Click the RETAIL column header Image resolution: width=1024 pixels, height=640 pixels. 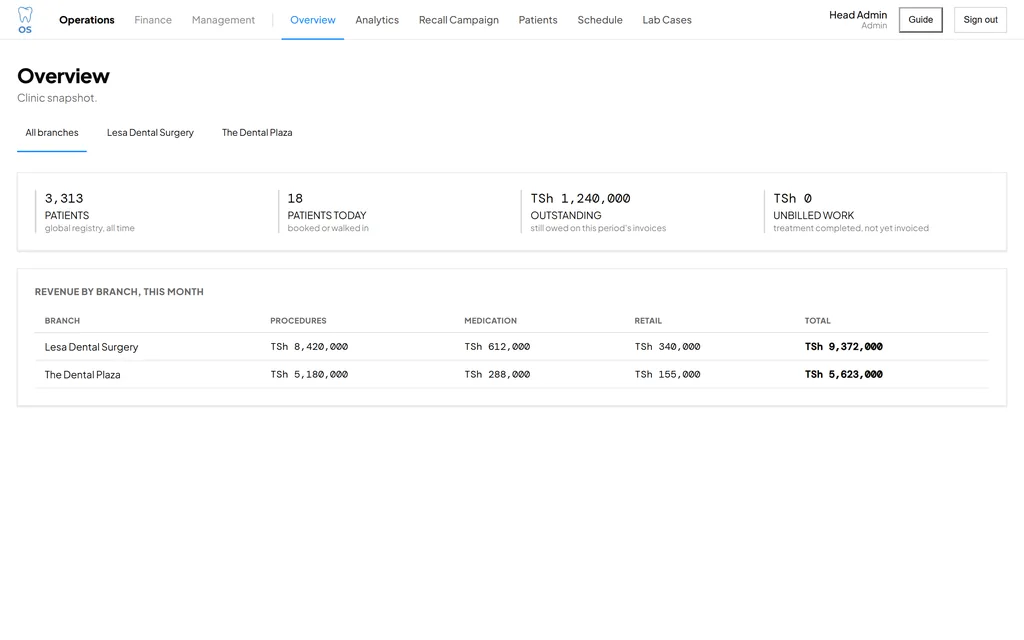(648, 321)
